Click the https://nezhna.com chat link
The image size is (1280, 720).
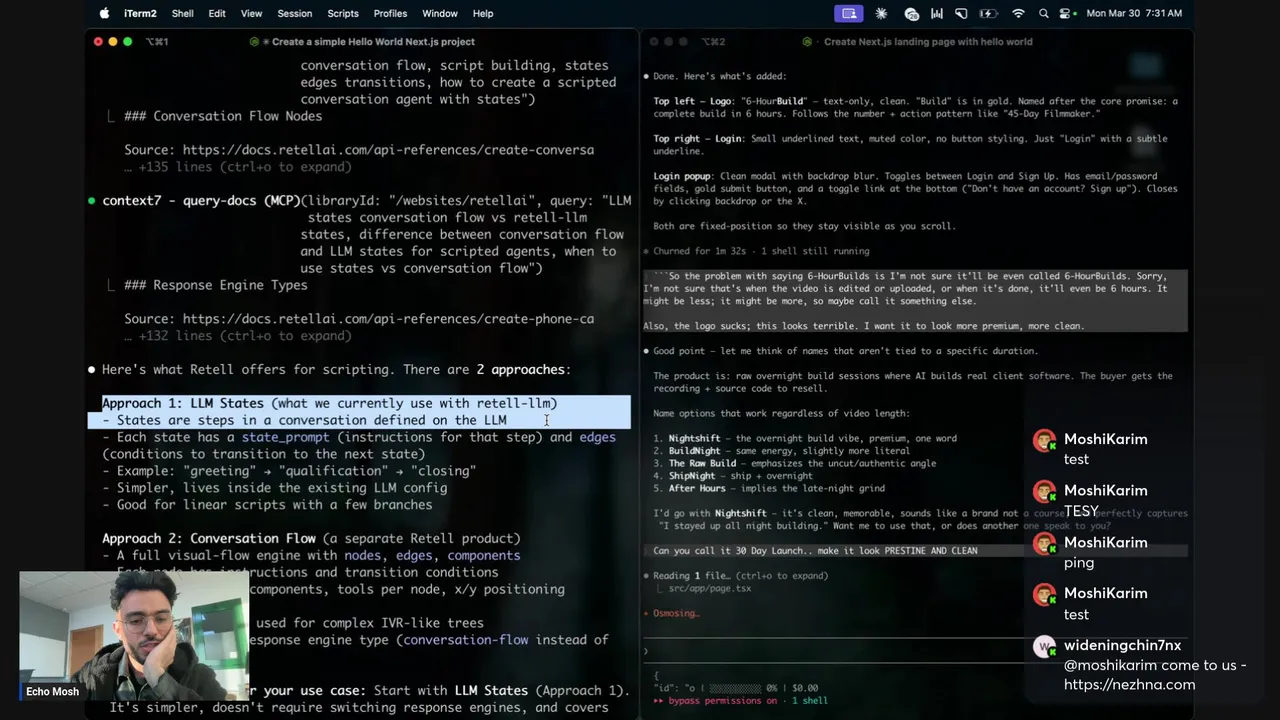point(1129,685)
